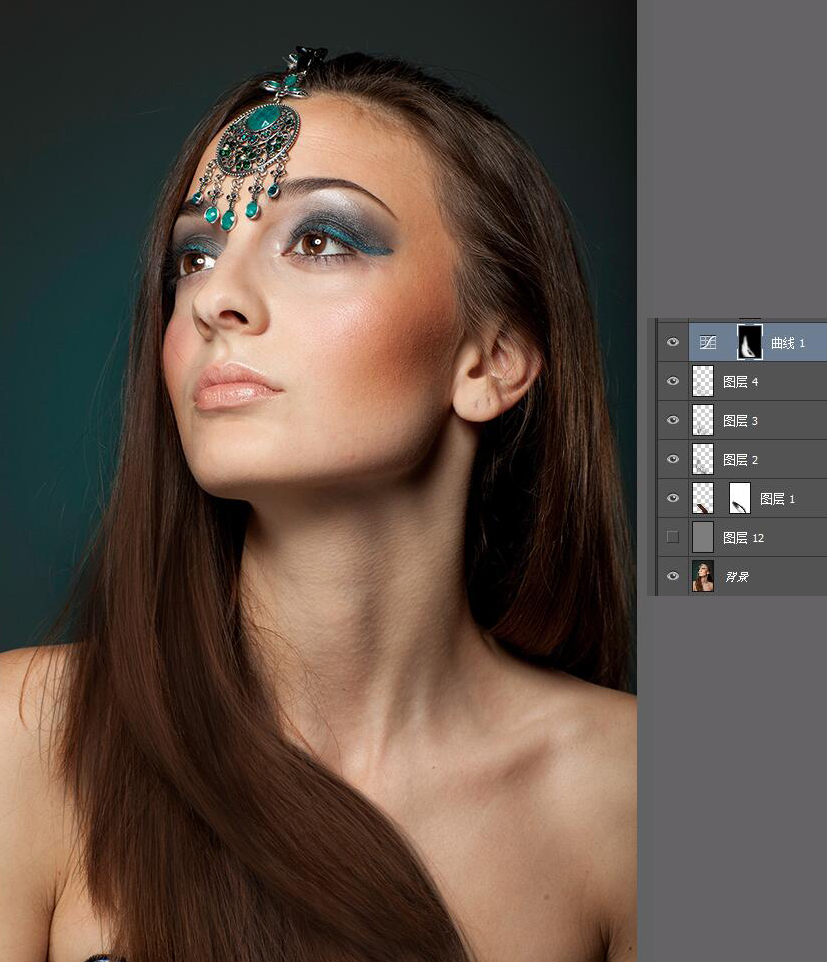The image size is (827, 962).
Task: Select the 图层 3 layer thumbnail
Action: coord(702,420)
